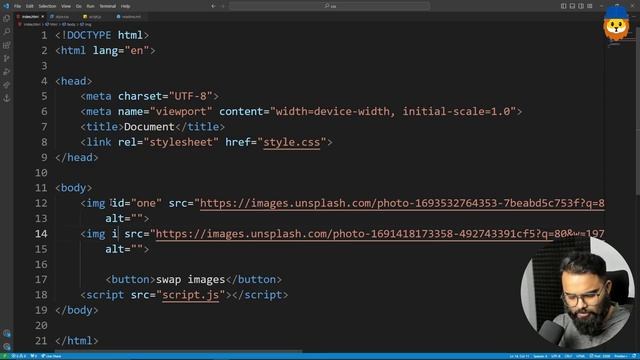Image resolution: width=640 pixels, height=360 pixels.
Task: Switch to the style.css editor tab
Action: 61,17
